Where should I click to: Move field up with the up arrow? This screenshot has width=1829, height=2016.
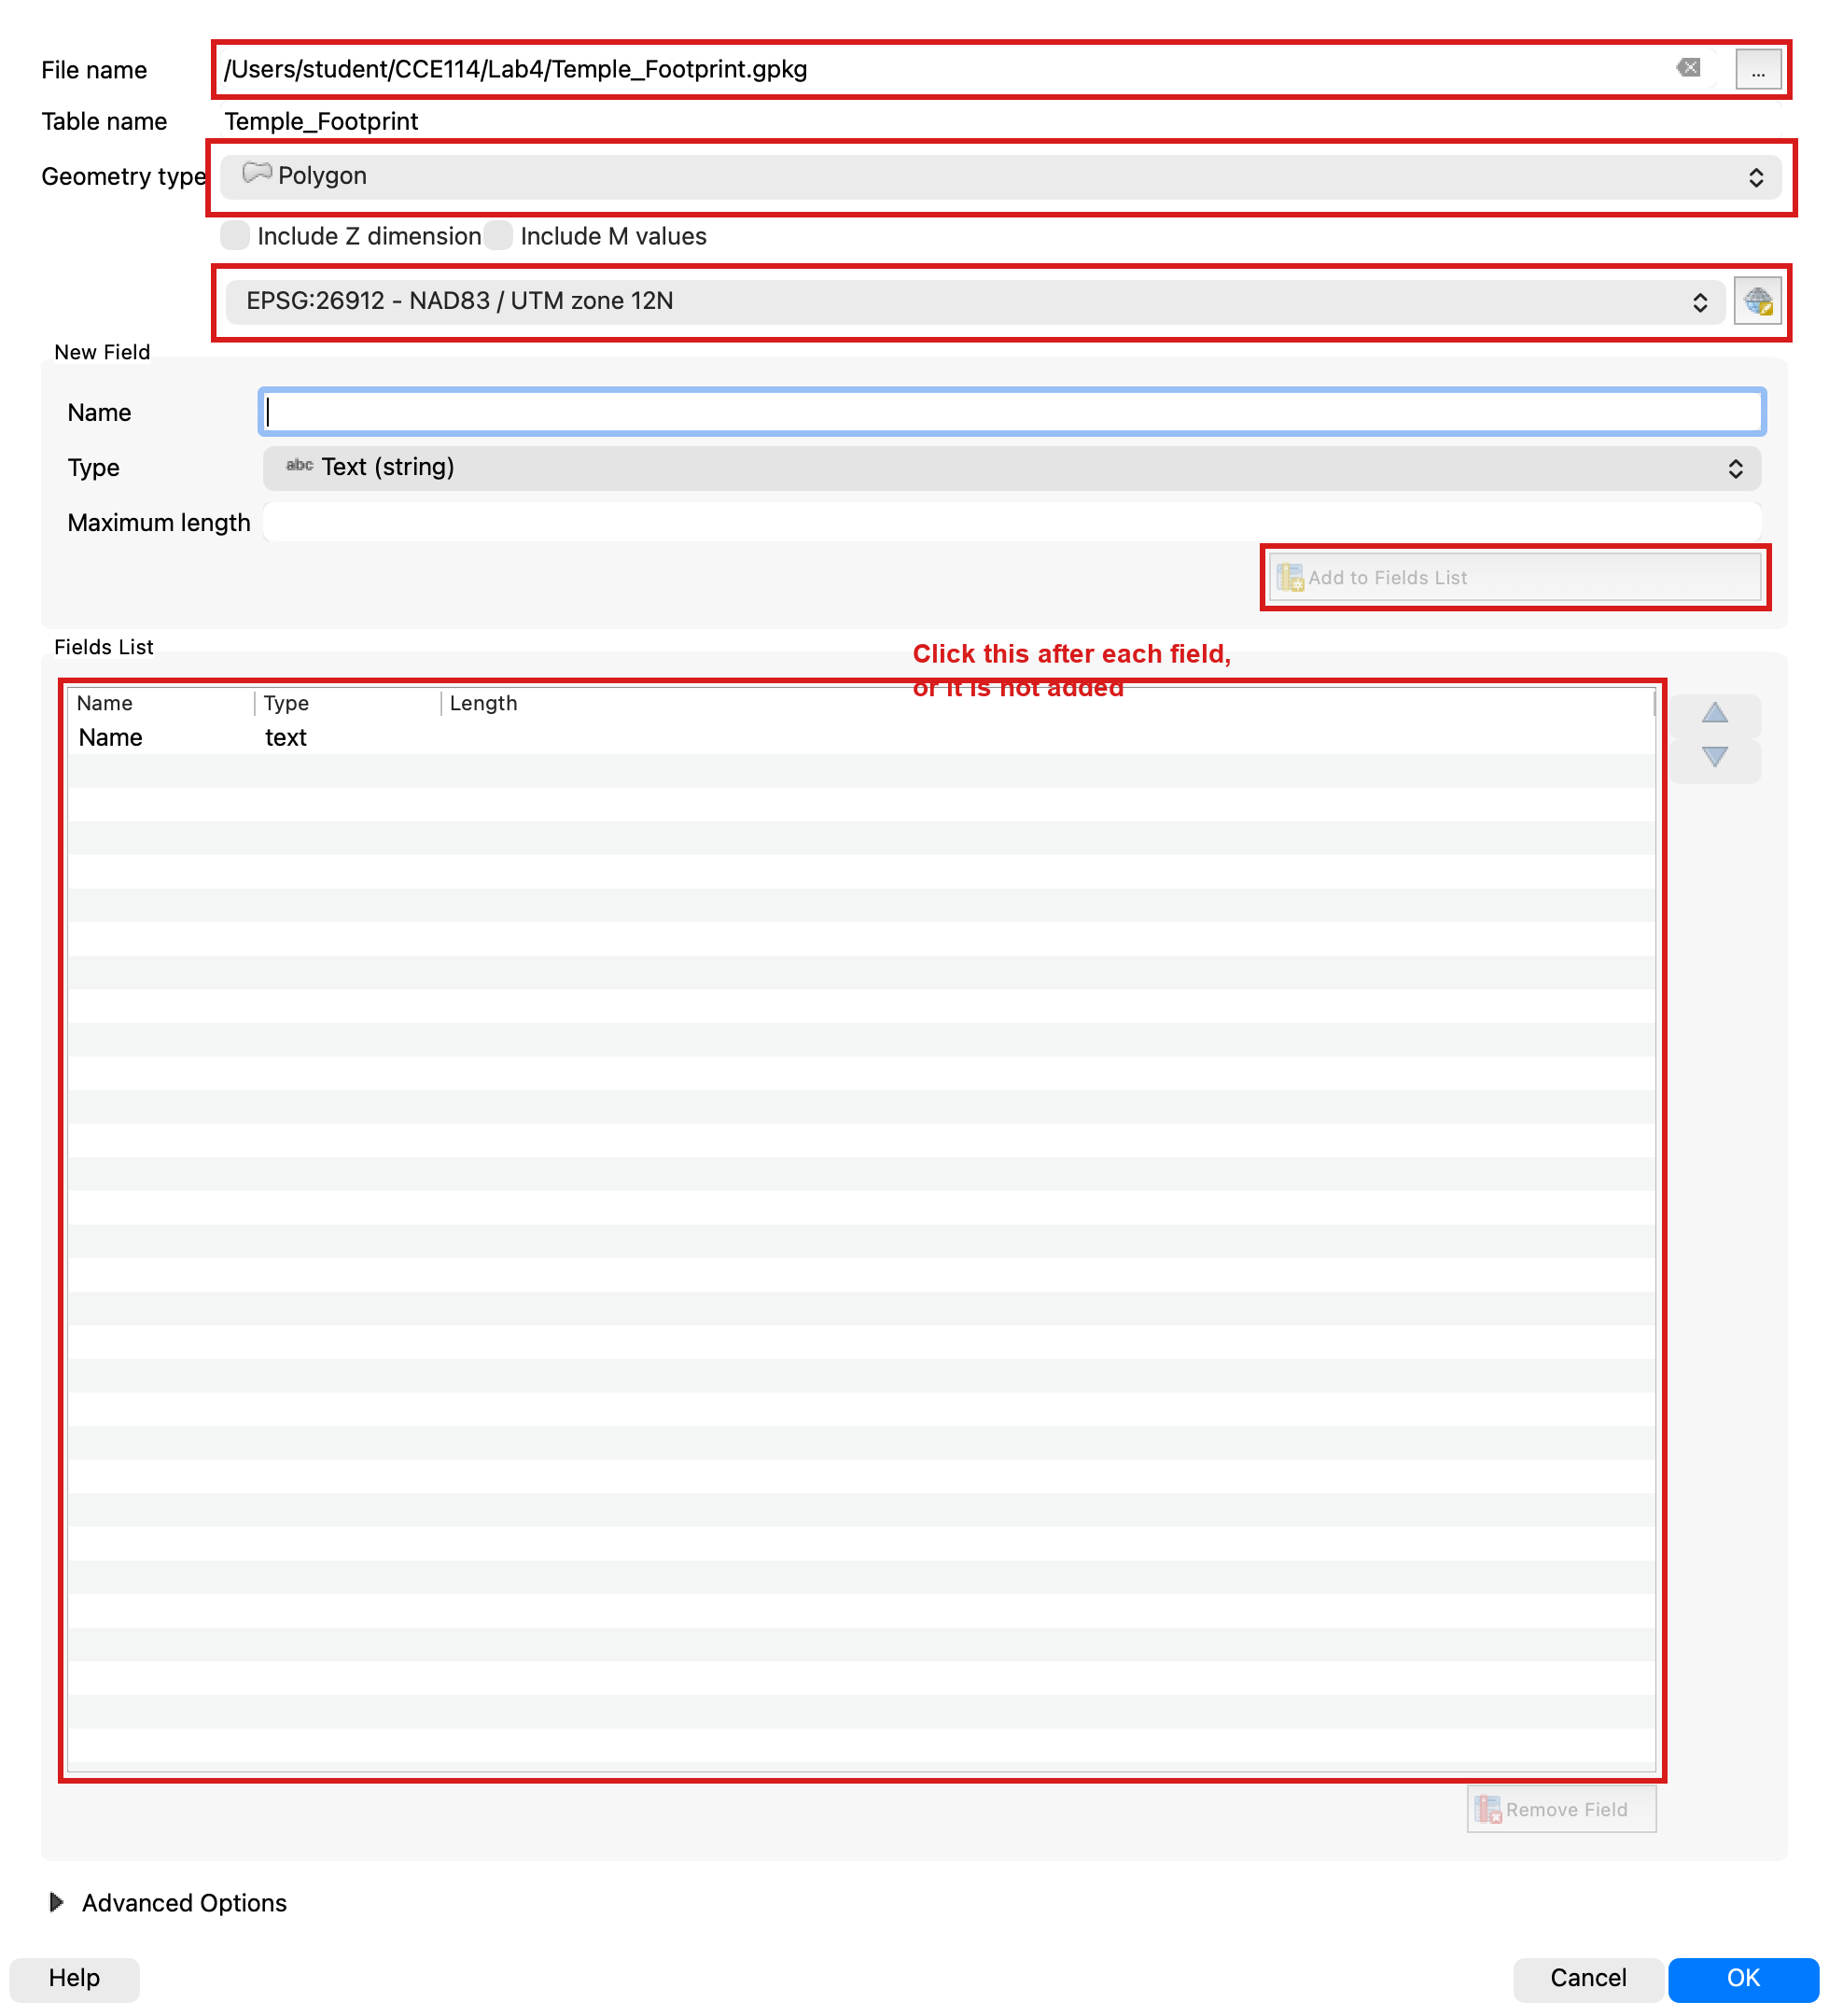[1714, 713]
